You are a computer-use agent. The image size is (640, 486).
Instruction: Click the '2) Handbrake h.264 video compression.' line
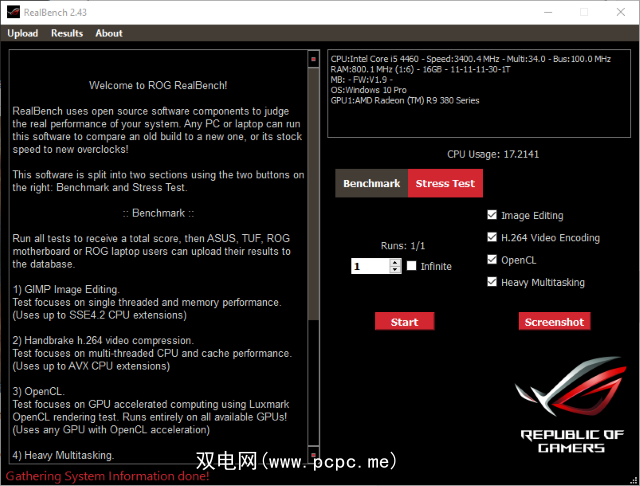(103, 340)
